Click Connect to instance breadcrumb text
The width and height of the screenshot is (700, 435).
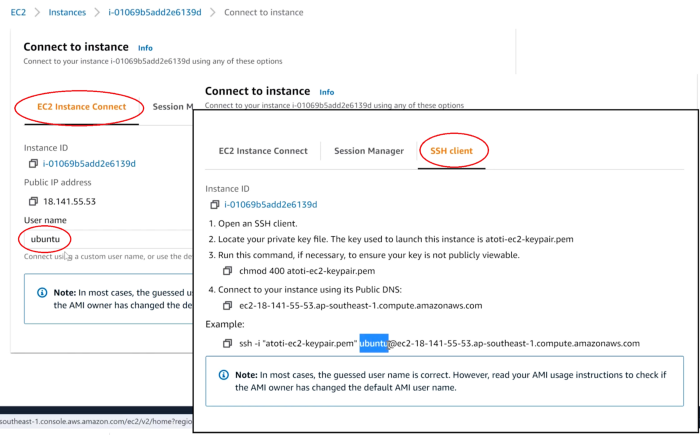coord(263,13)
